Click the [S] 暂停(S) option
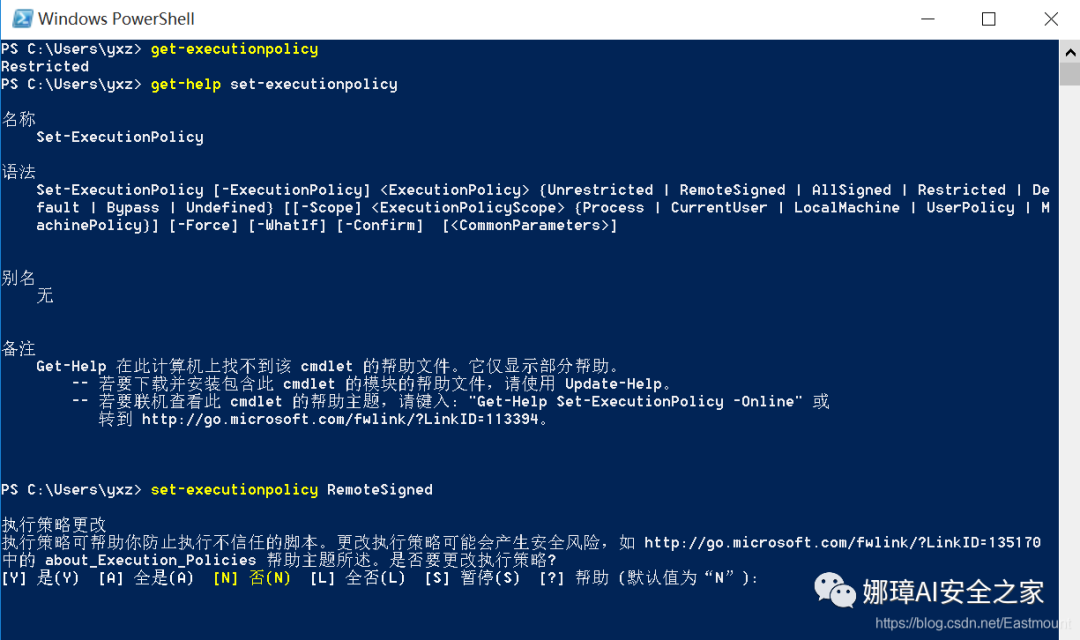1080x640 pixels. click(x=472, y=578)
